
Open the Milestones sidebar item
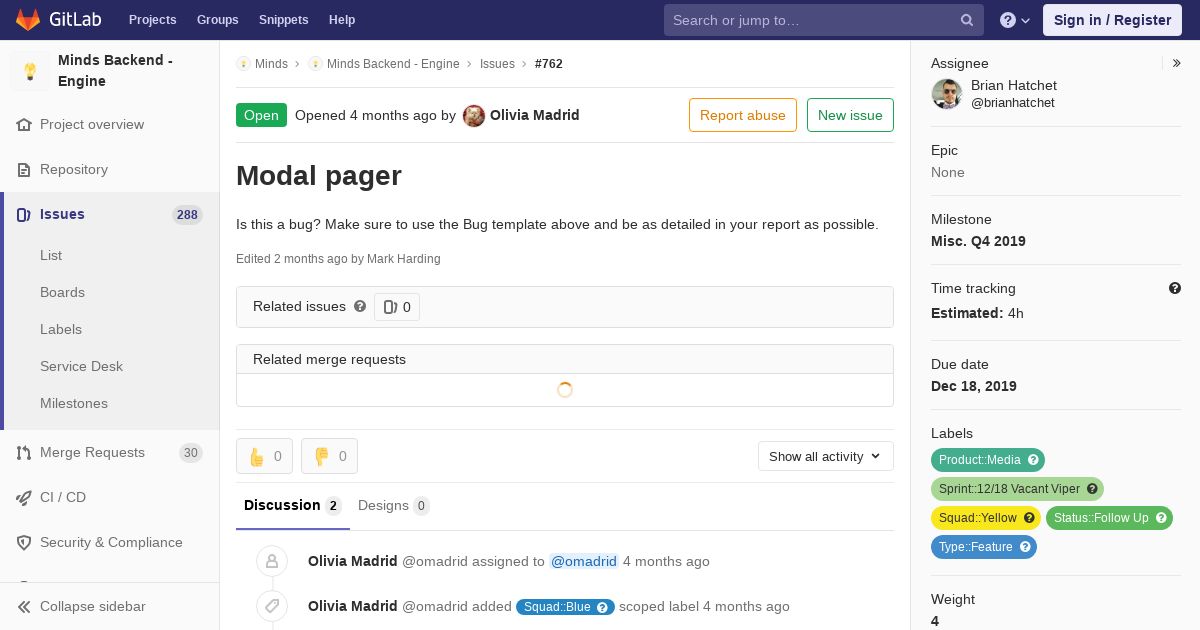pyautogui.click(x=74, y=404)
